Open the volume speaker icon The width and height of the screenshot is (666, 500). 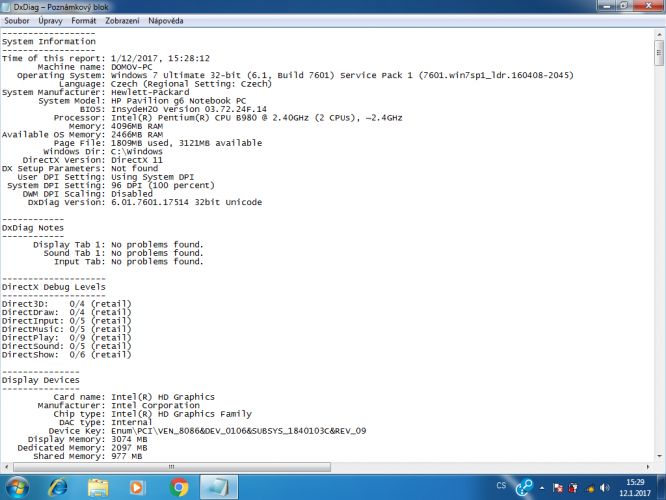(605, 488)
